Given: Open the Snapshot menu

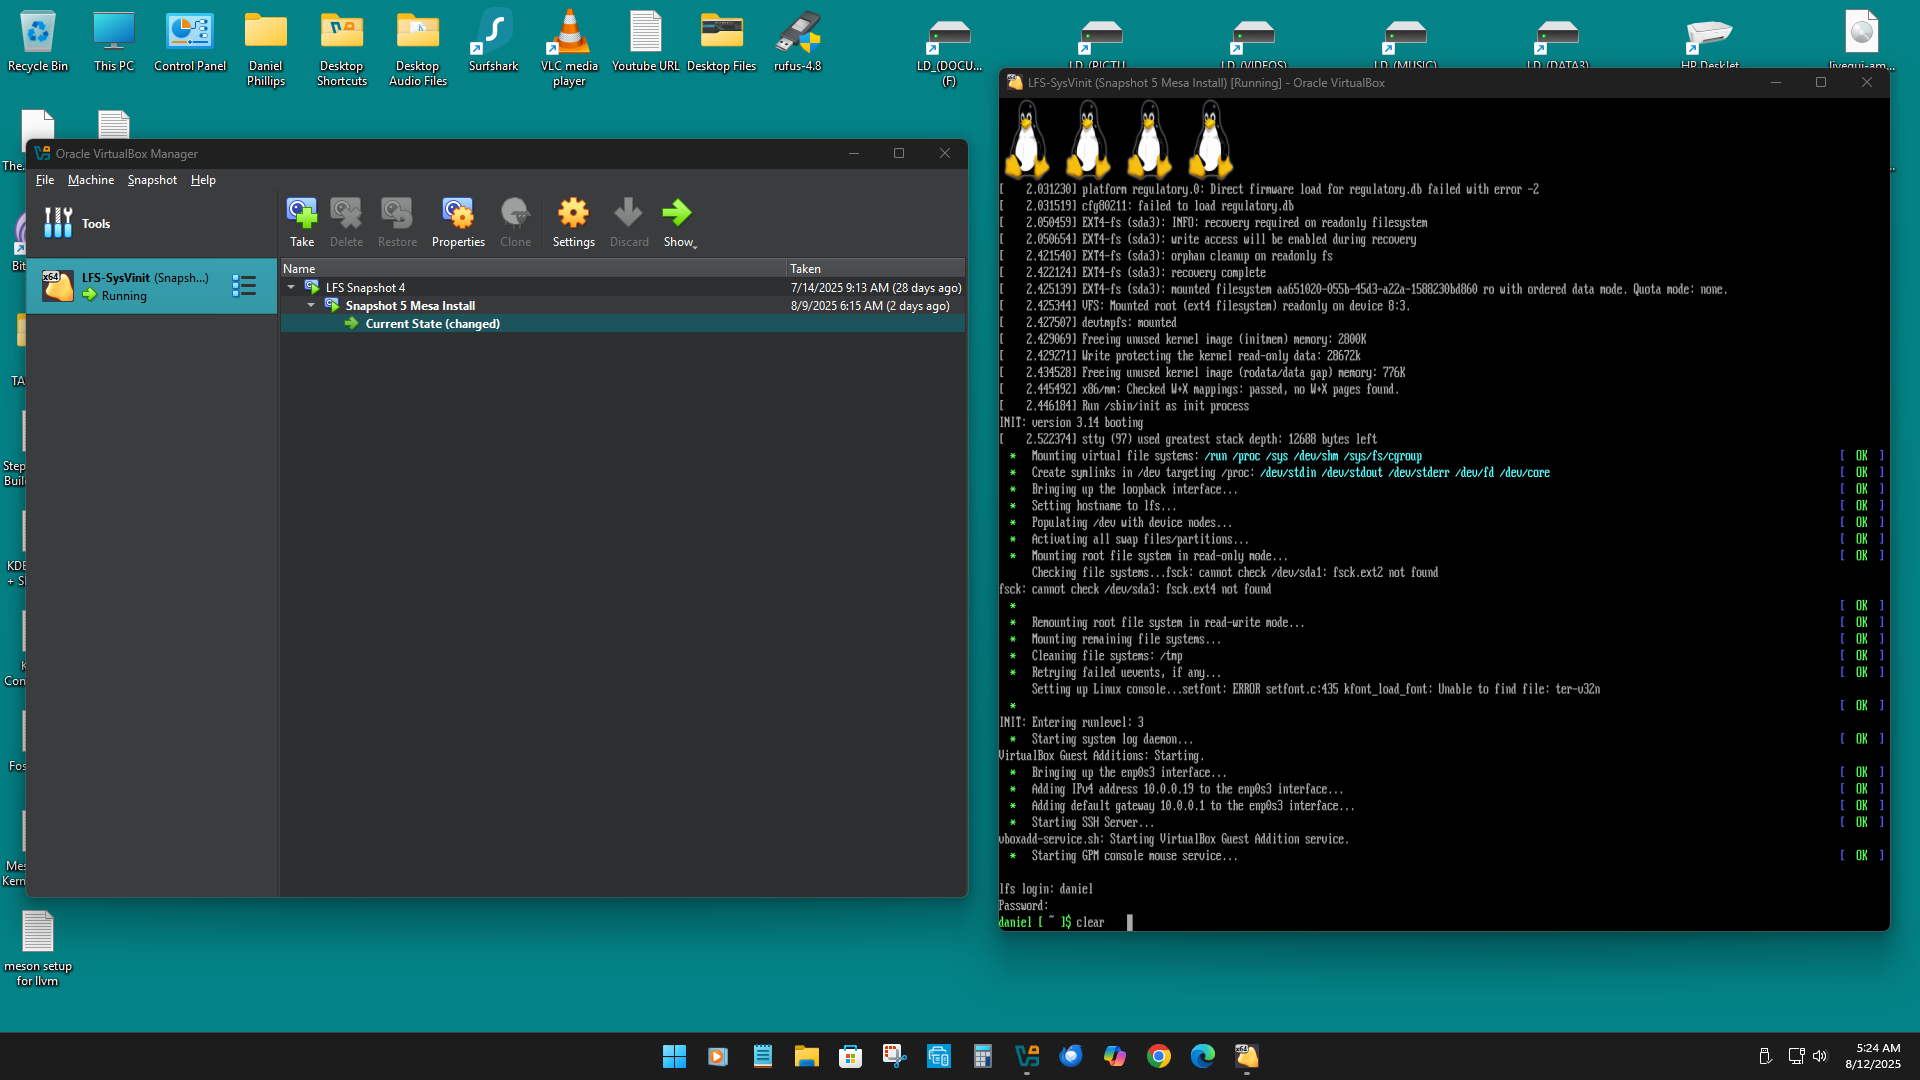Looking at the screenshot, I should pos(152,180).
